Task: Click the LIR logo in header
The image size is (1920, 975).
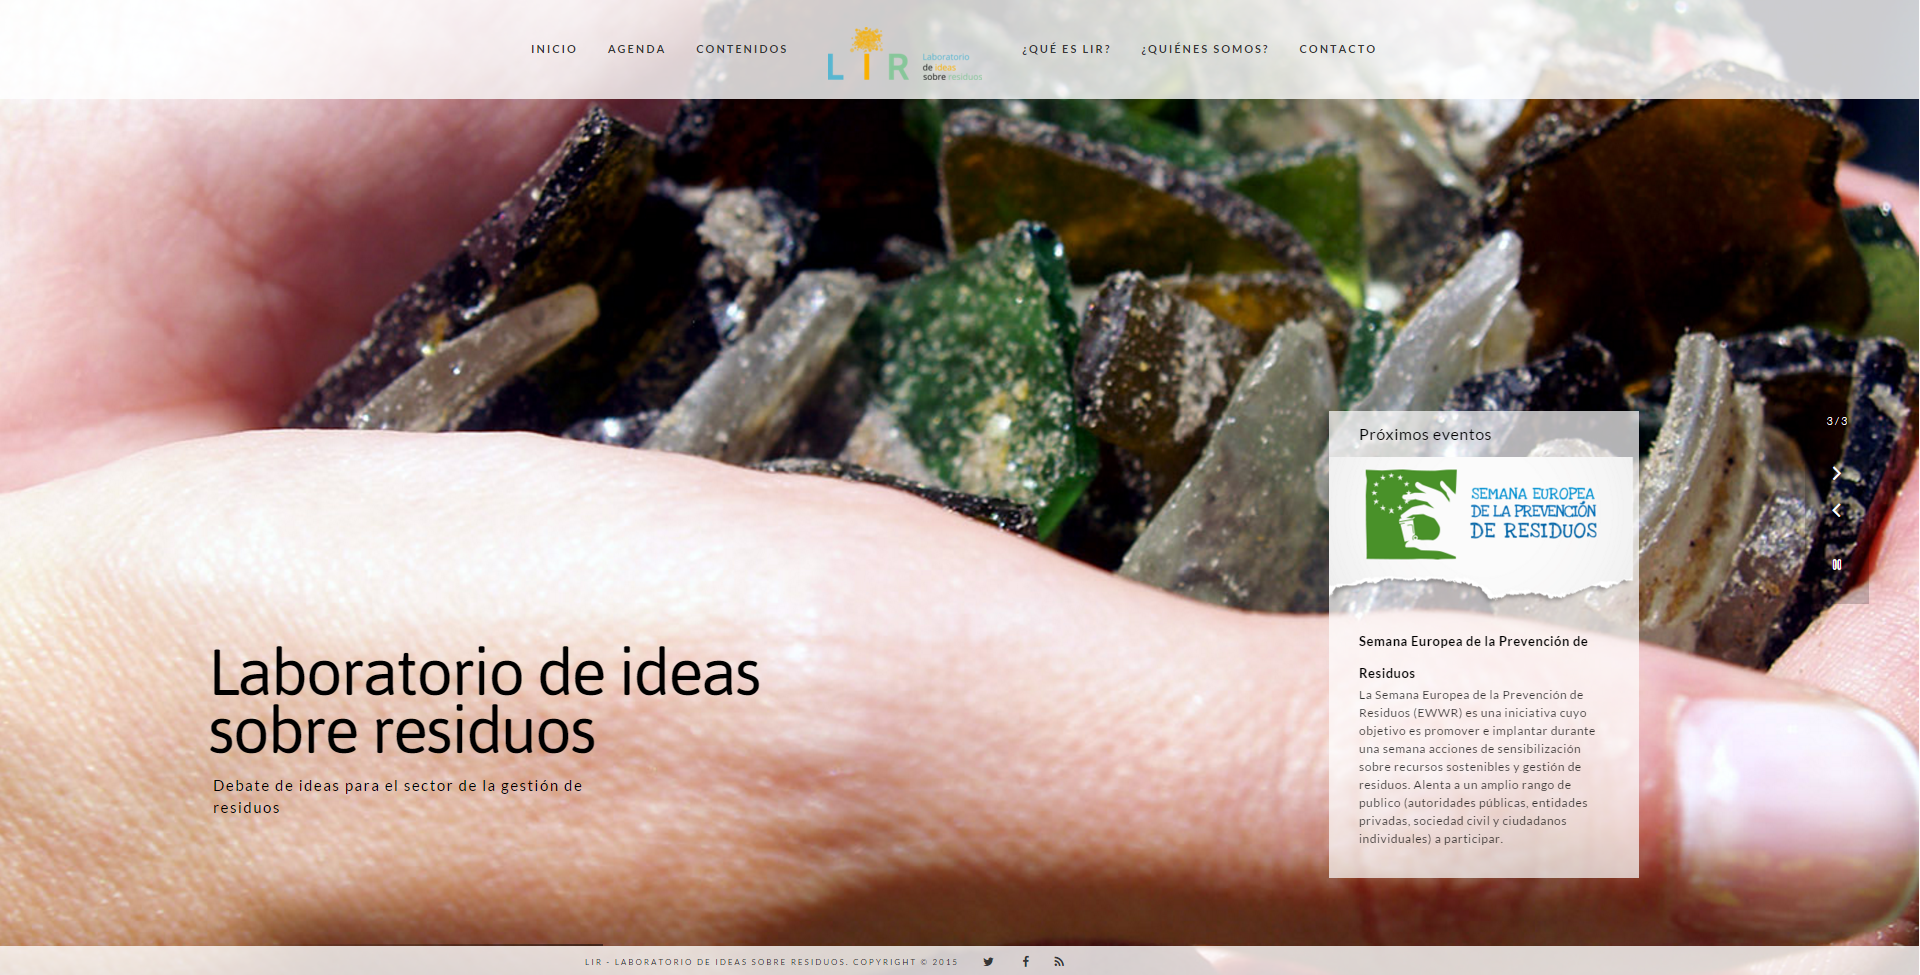Action: coord(904,56)
